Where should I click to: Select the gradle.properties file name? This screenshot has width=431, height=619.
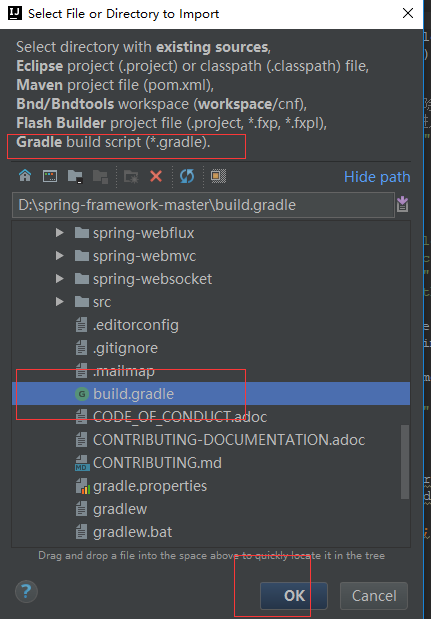[150, 486]
